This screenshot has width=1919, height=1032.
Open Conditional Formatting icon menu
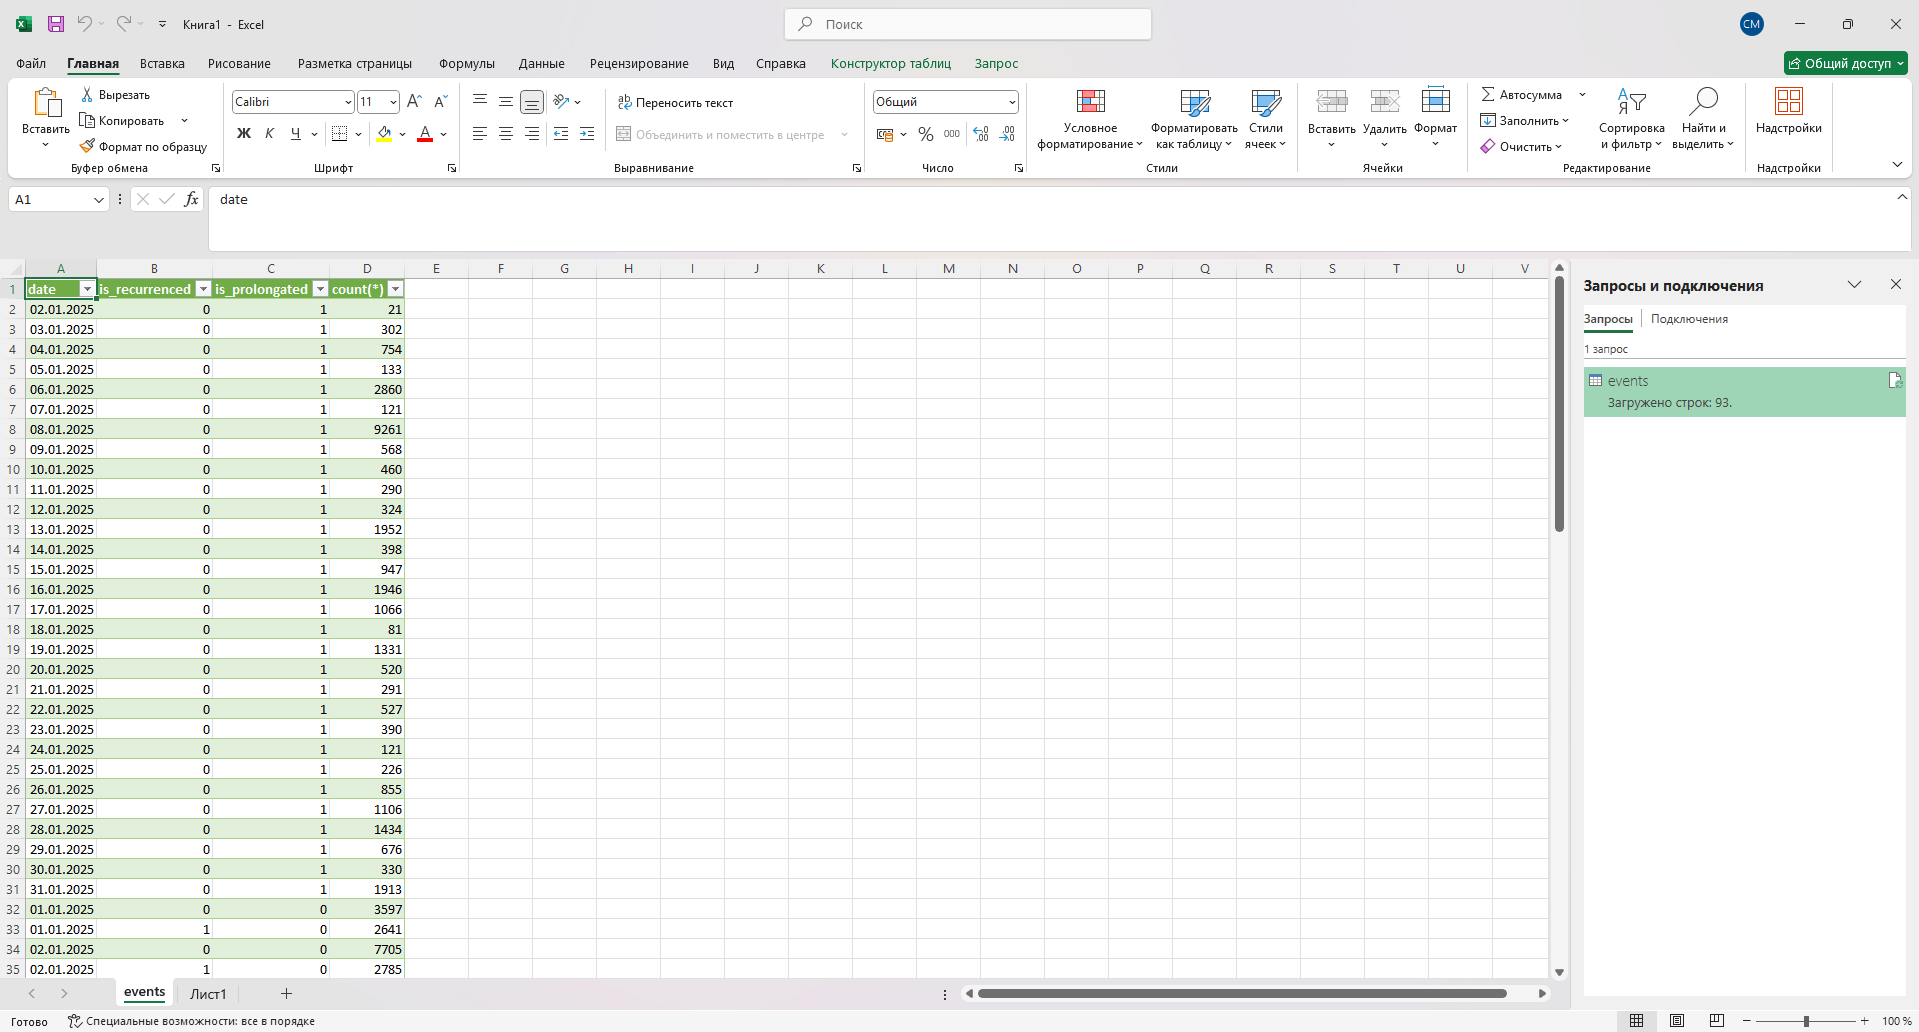point(1090,102)
